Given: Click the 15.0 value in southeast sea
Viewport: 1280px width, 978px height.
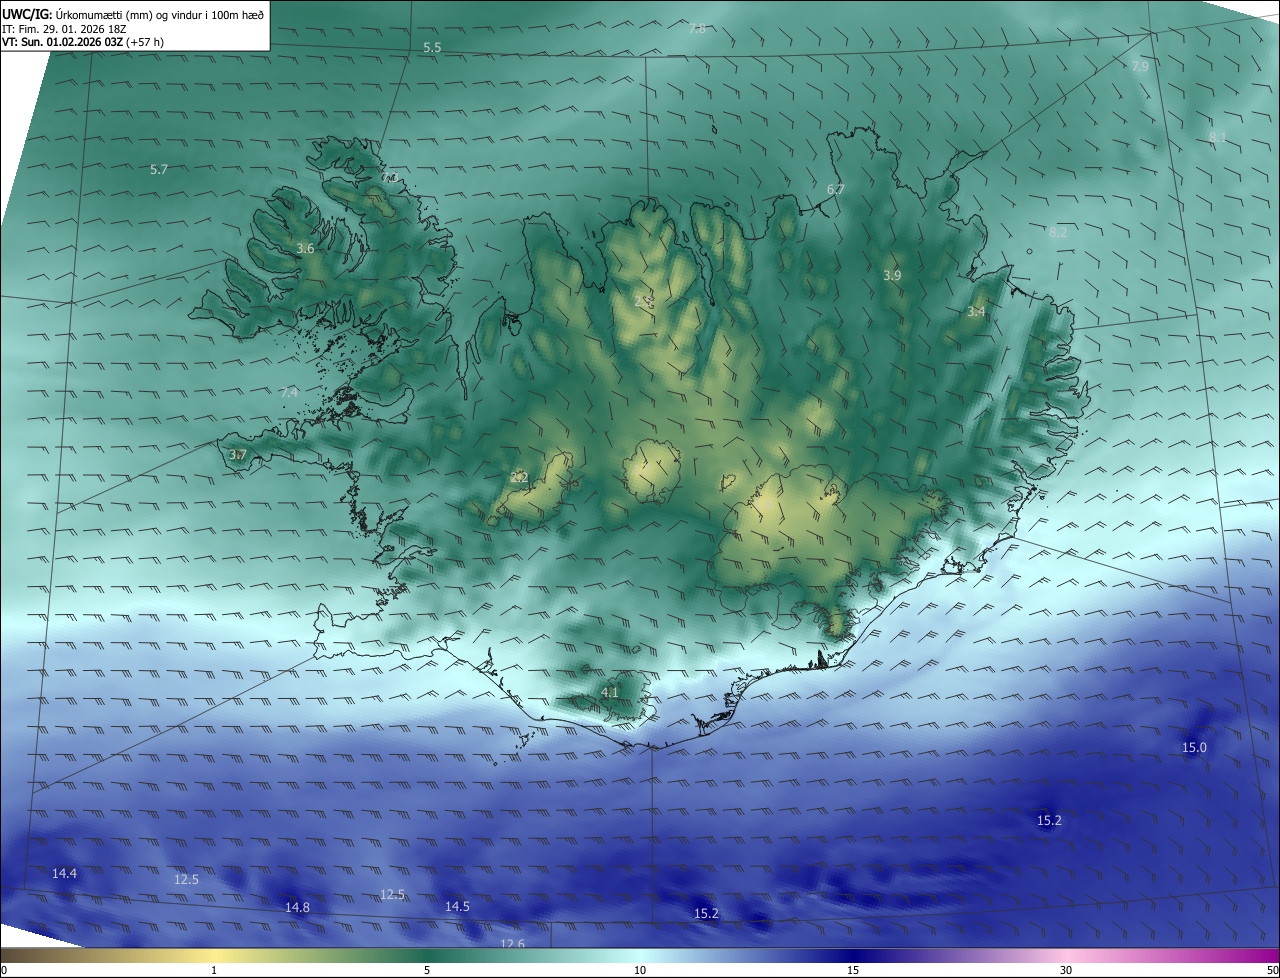Looking at the screenshot, I should coord(1195,748).
